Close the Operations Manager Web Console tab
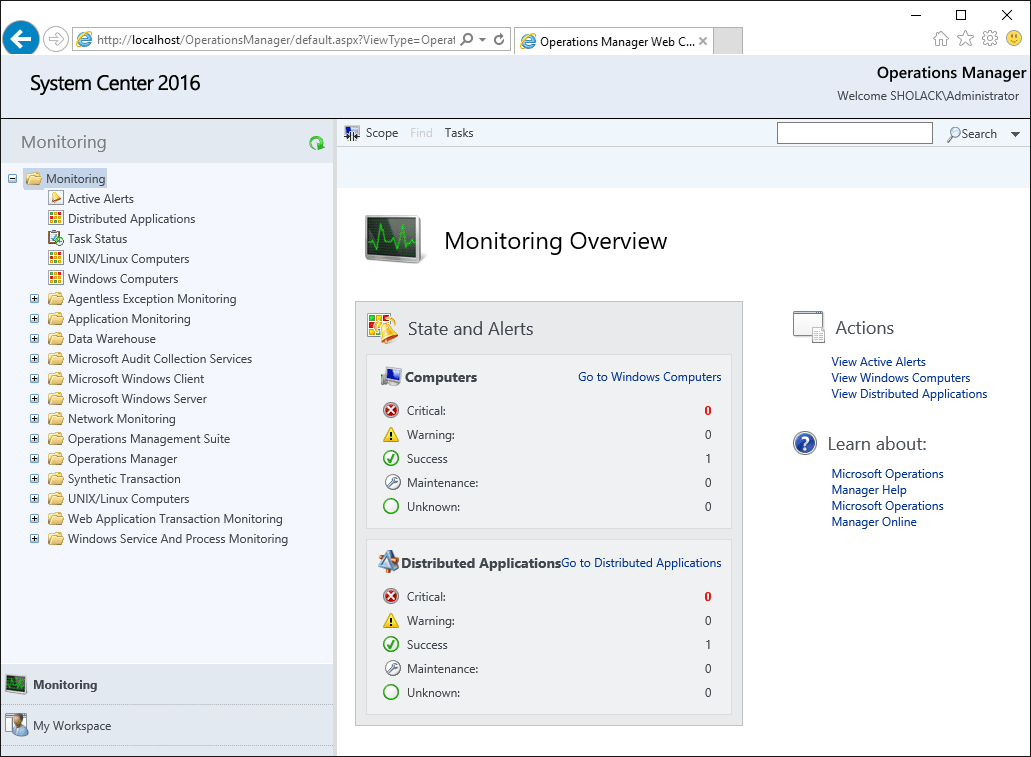Viewport: 1031px width, 757px height. pyautogui.click(x=703, y=41)
